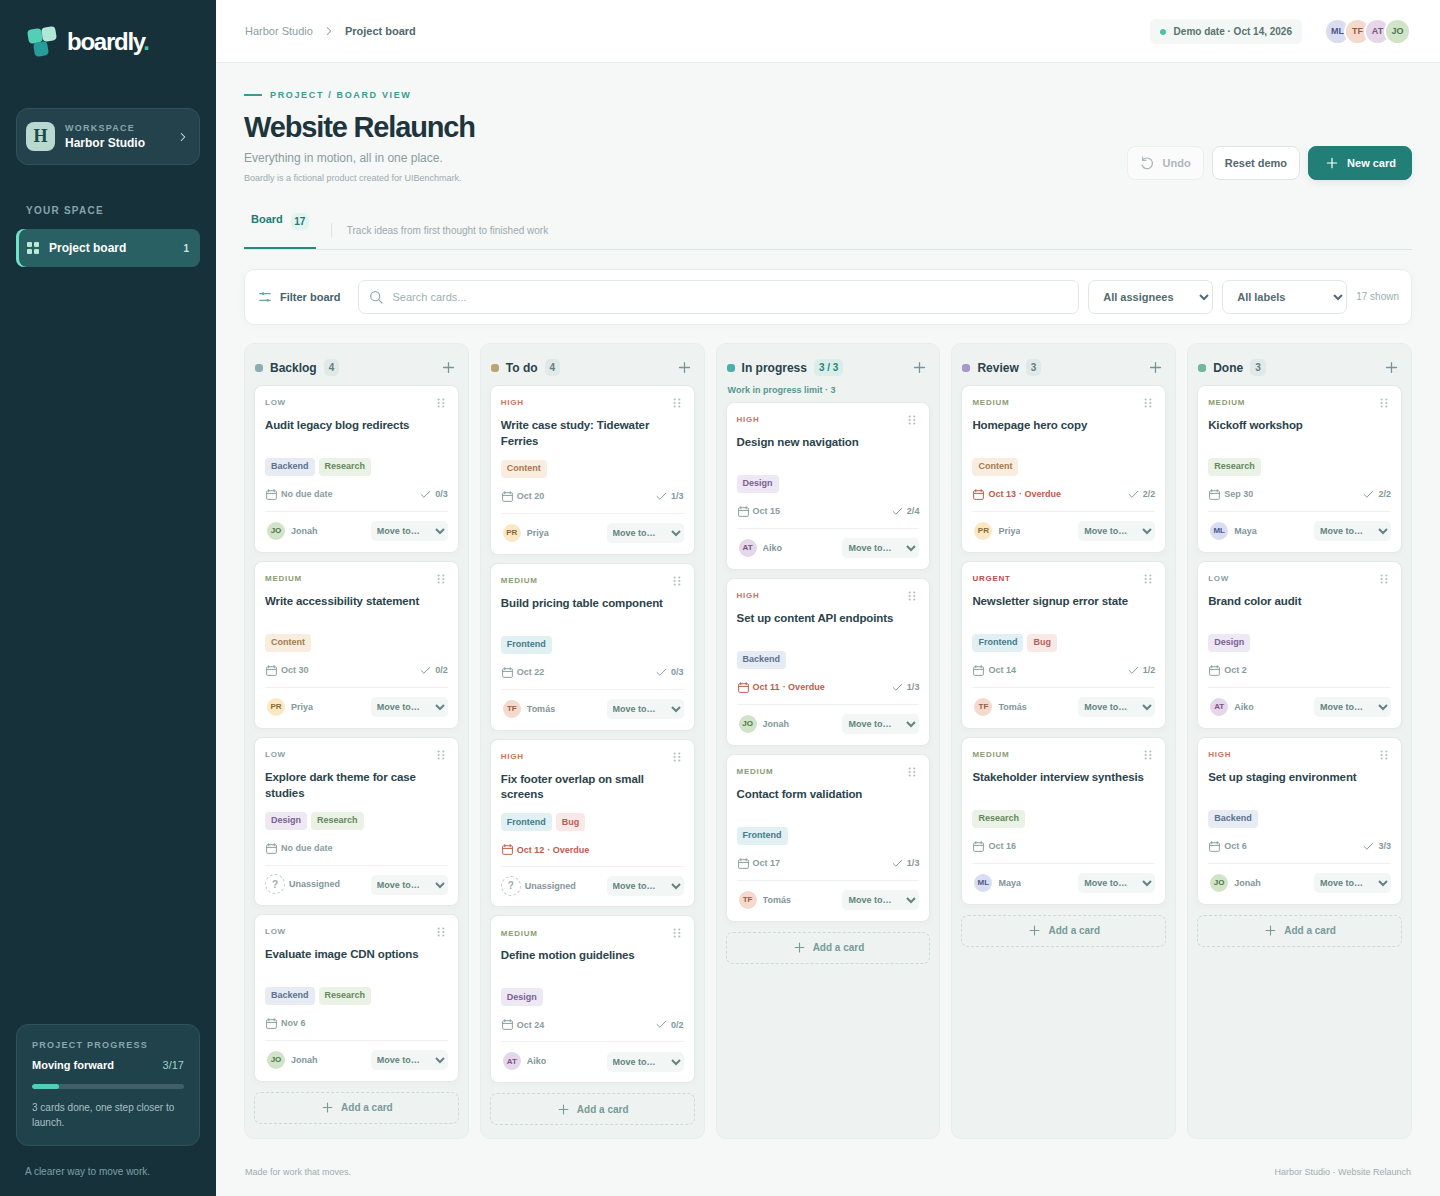Click Add a card under In progress
The image size is (1440, 1196).
[x=828, y=948]
